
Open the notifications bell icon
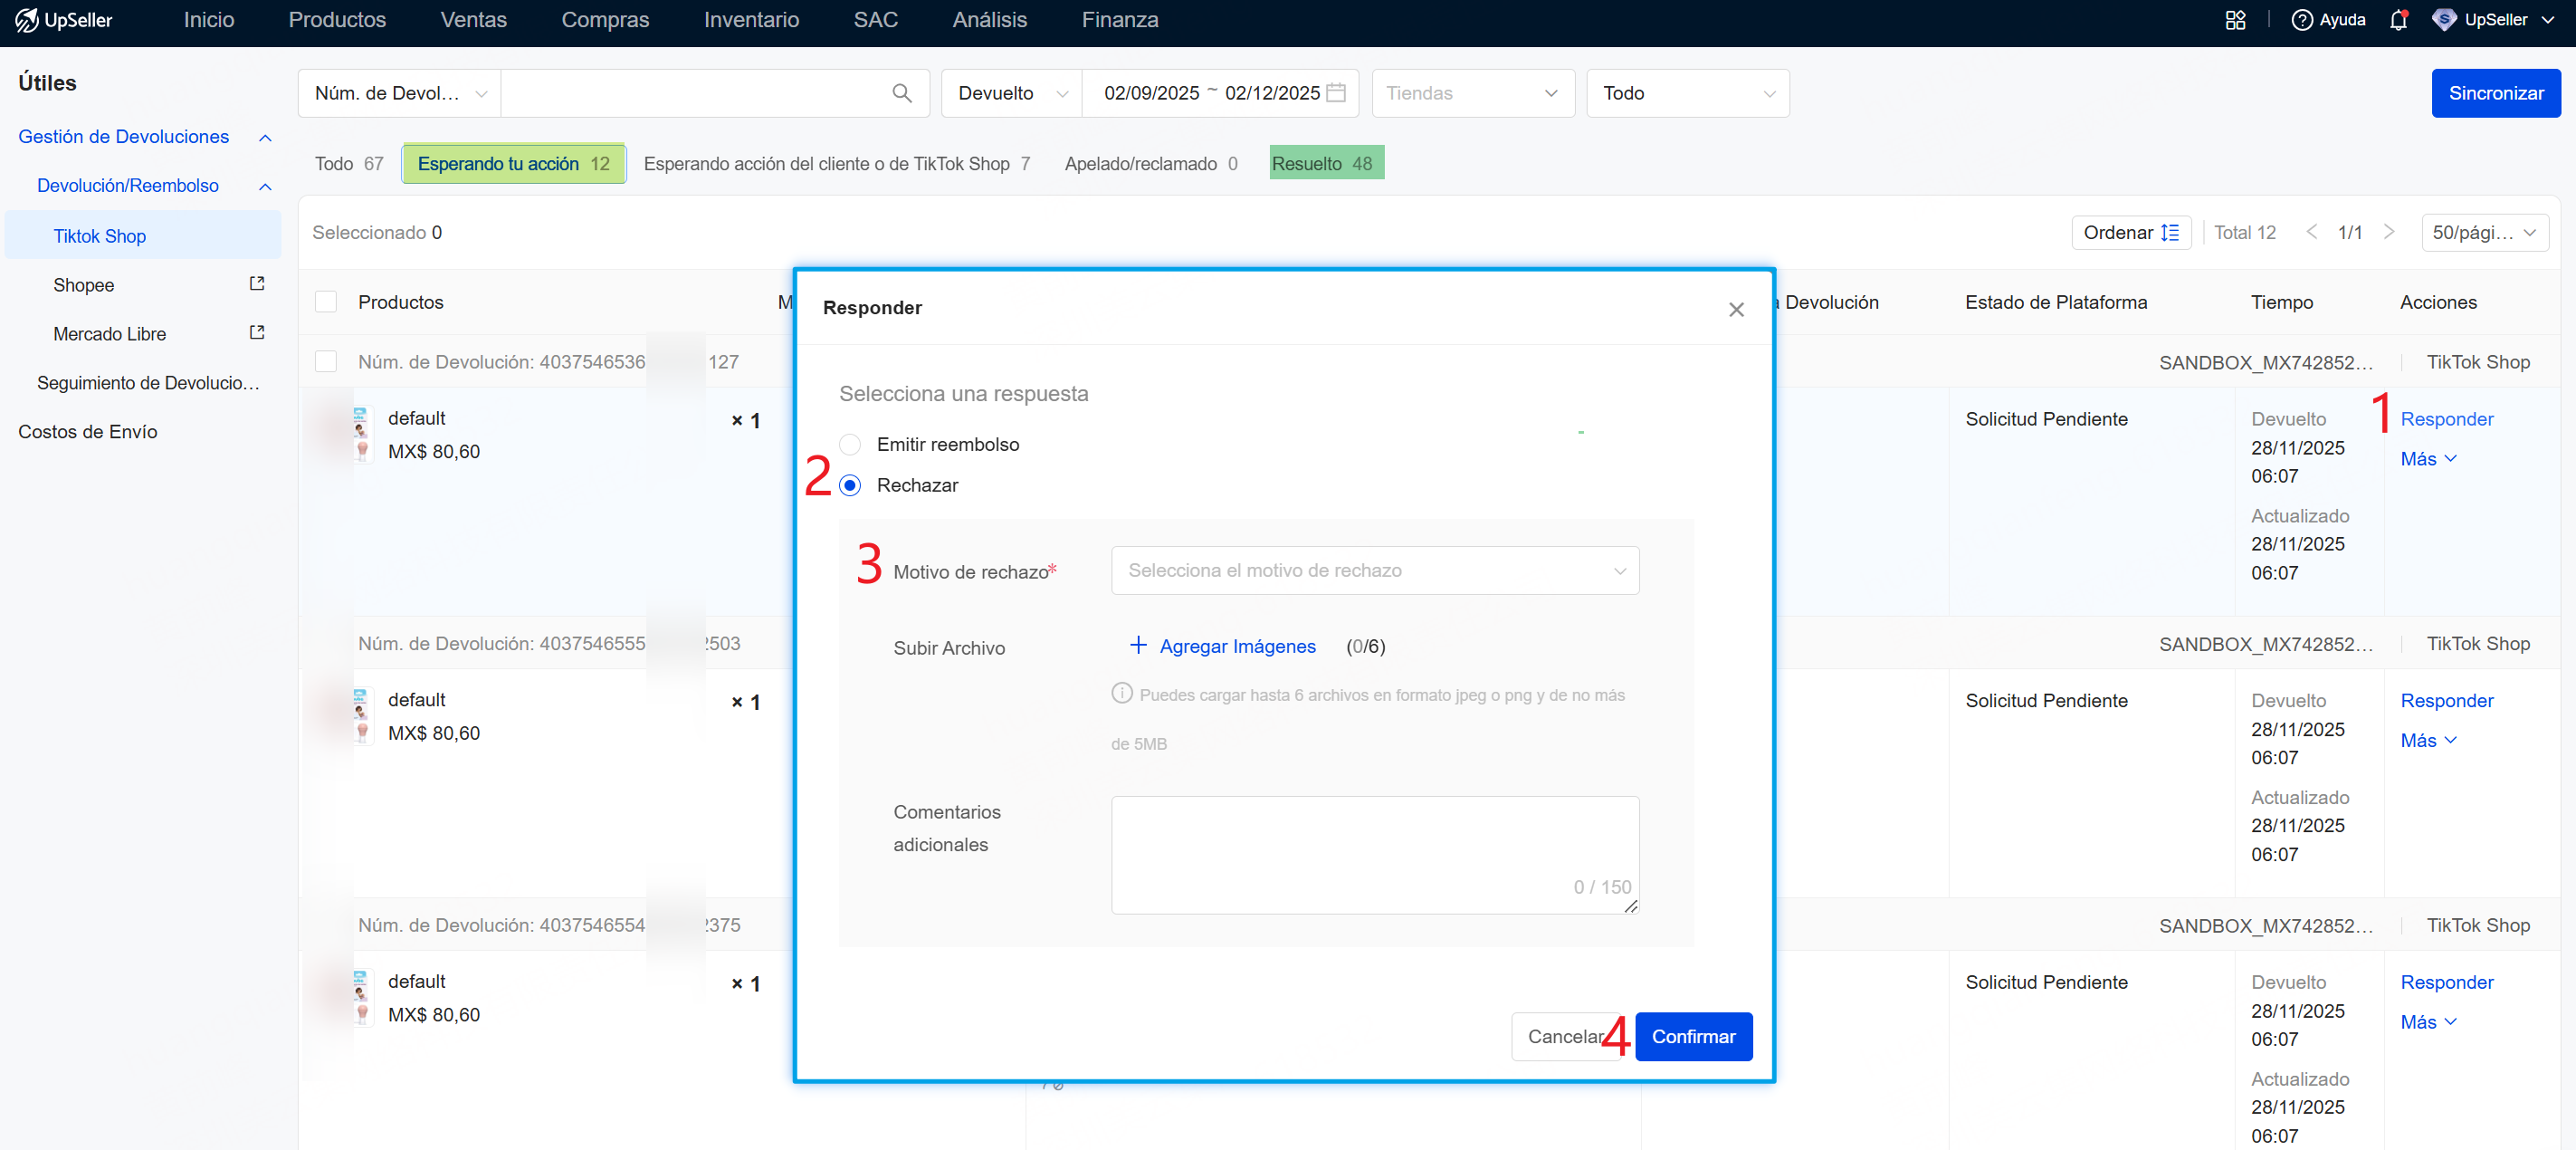click(x=2397, y=20)
